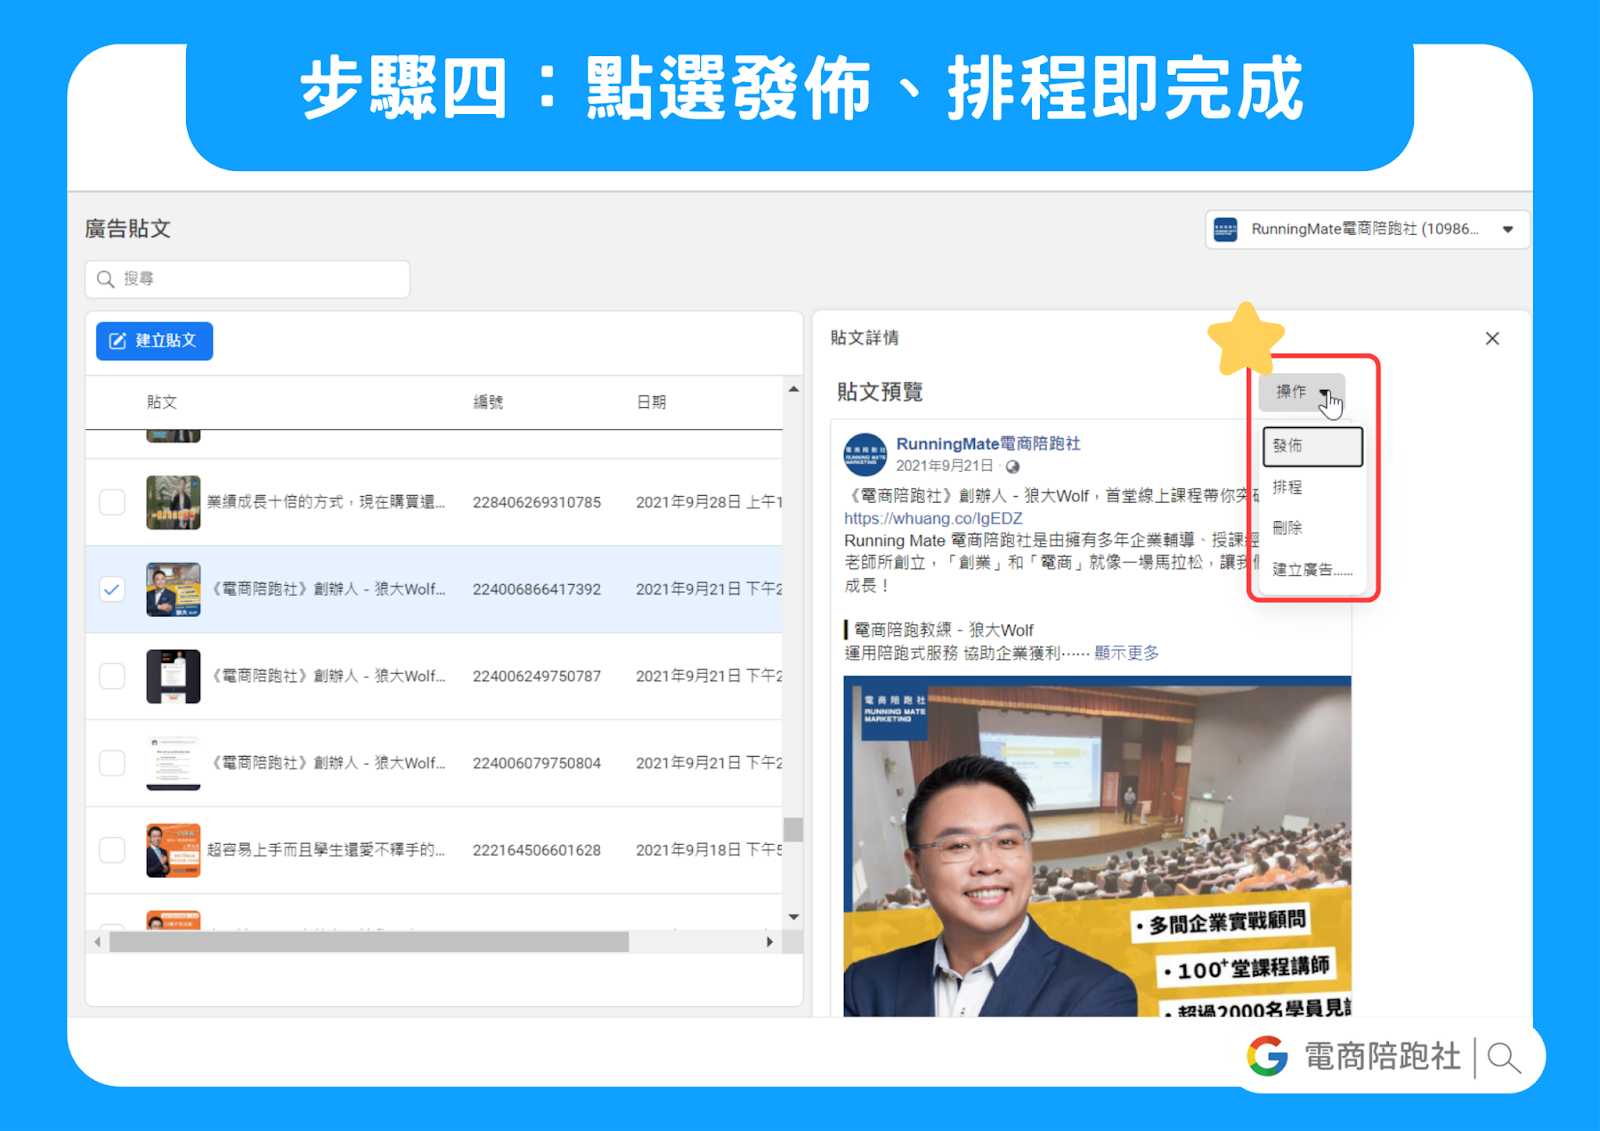This screenshot has height=1131, width=1600.
Task: Click date 2021年9月28日 in the list
Action: pos(709,502)
